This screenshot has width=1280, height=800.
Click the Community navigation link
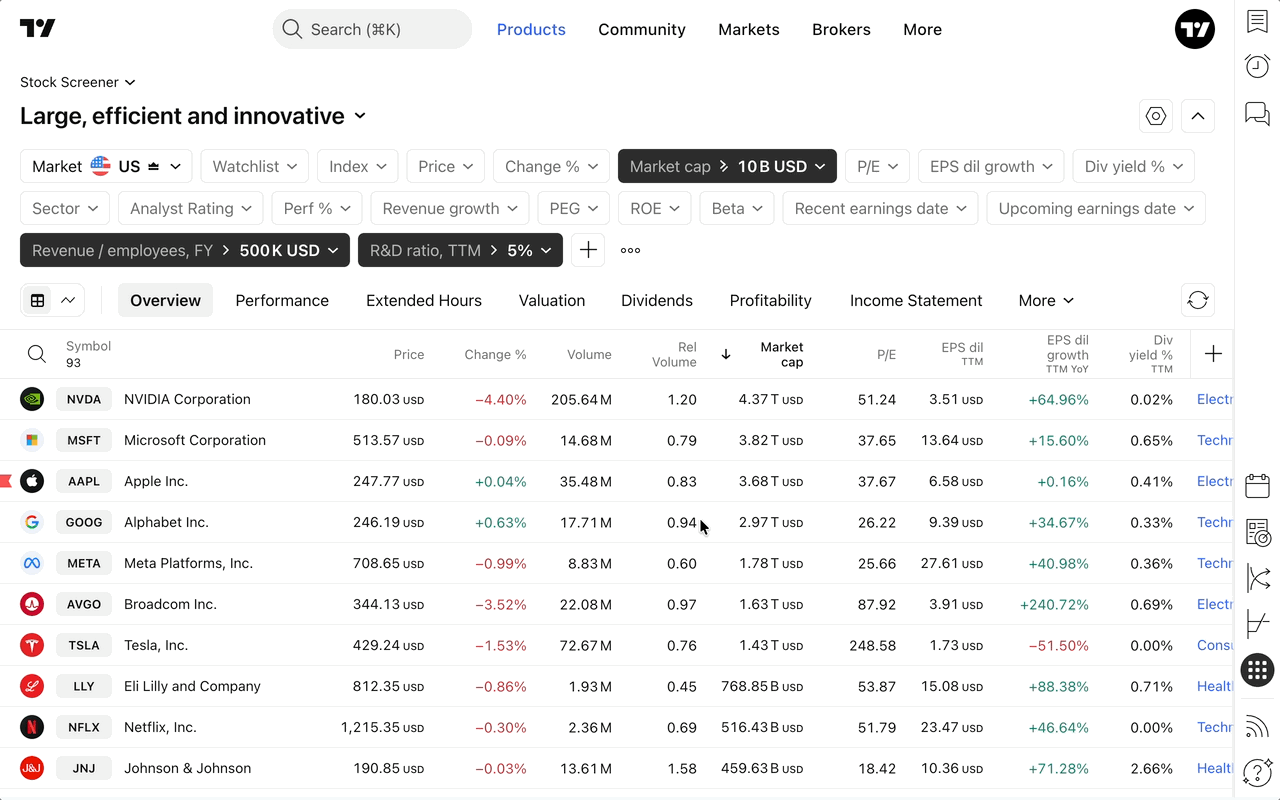pyautogui.click(x=642, y=30)
